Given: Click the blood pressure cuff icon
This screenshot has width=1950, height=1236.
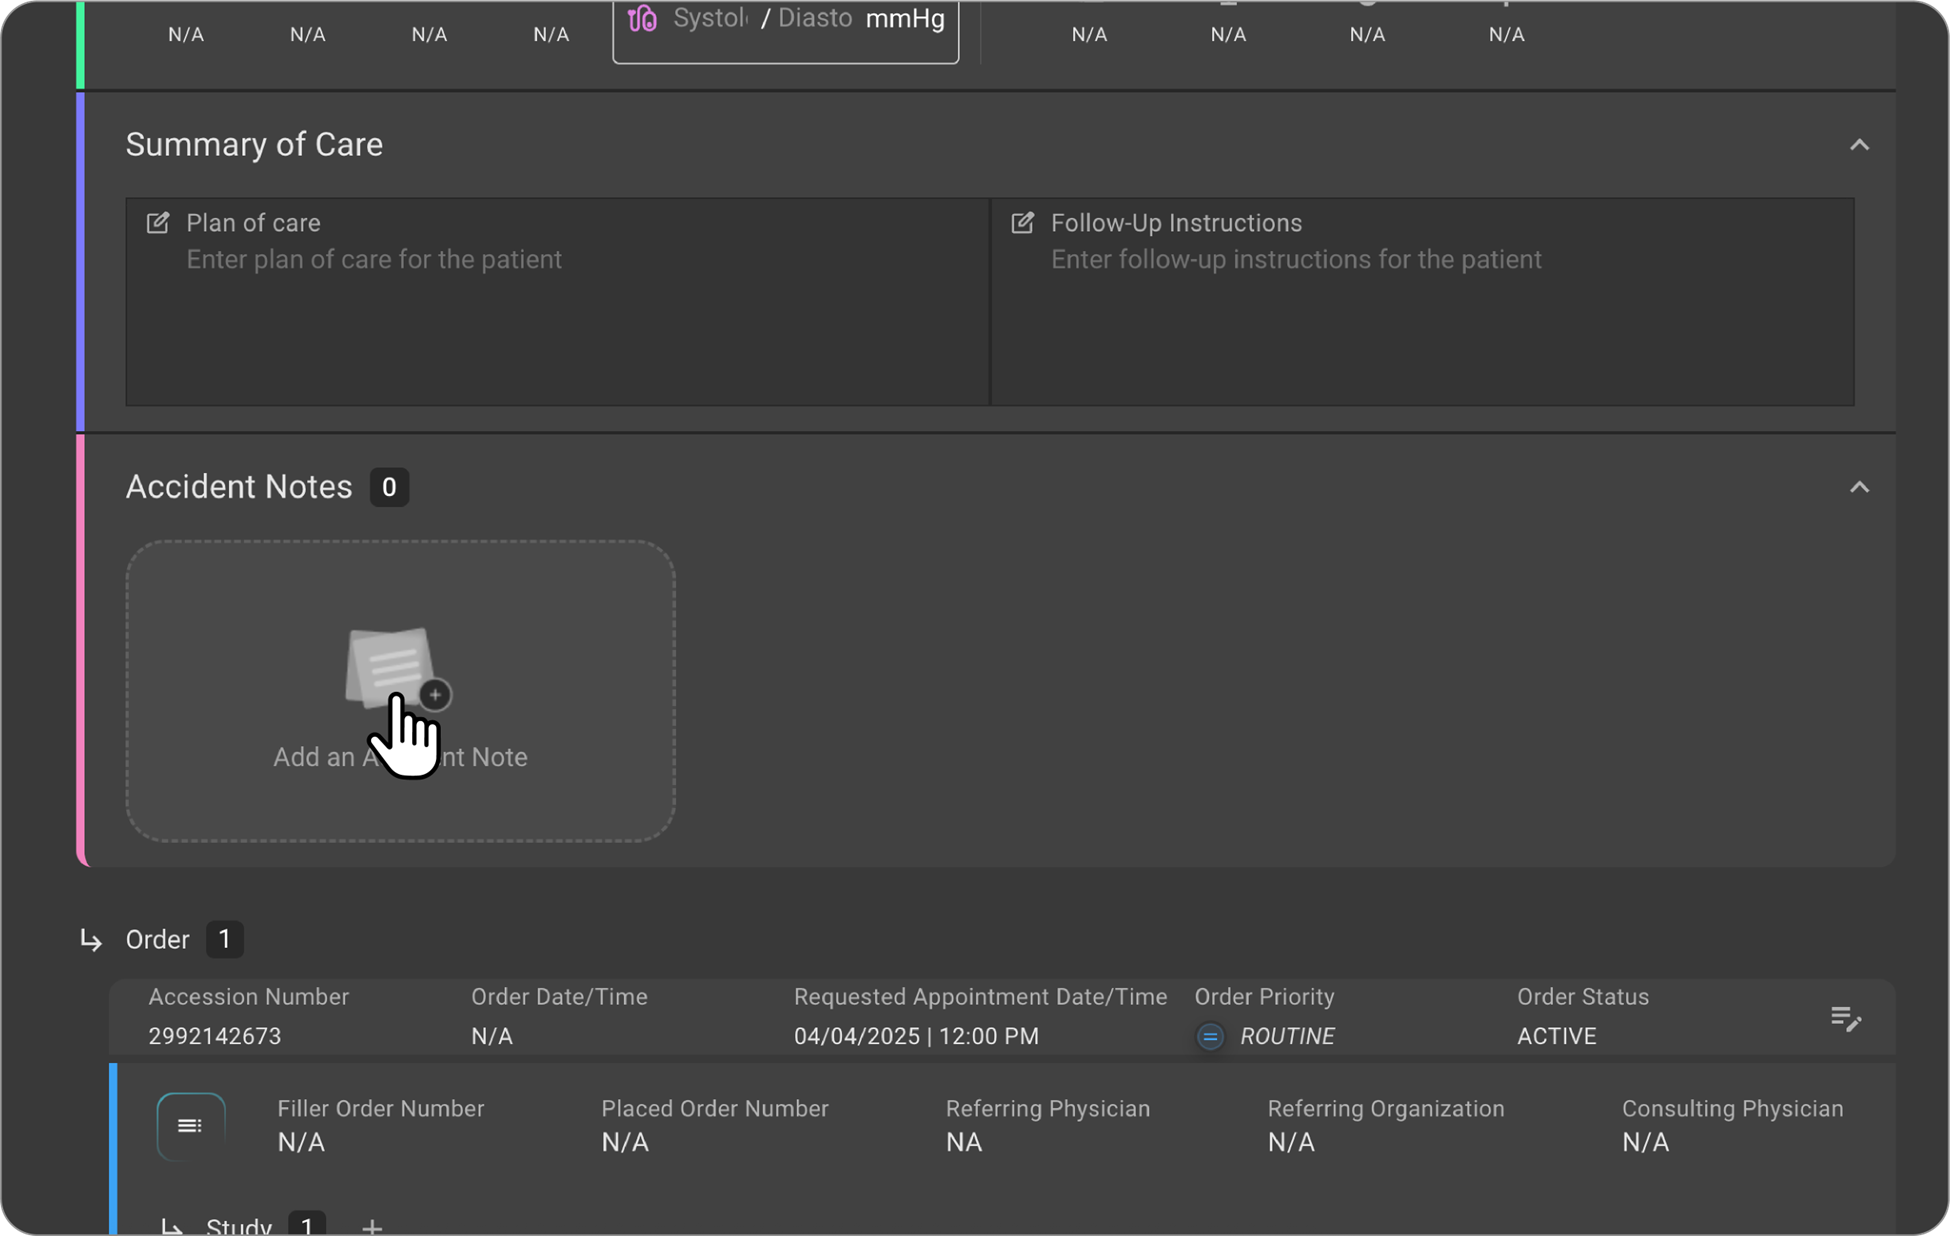Looking at the screenshot, I should click(x=642, y=18).
